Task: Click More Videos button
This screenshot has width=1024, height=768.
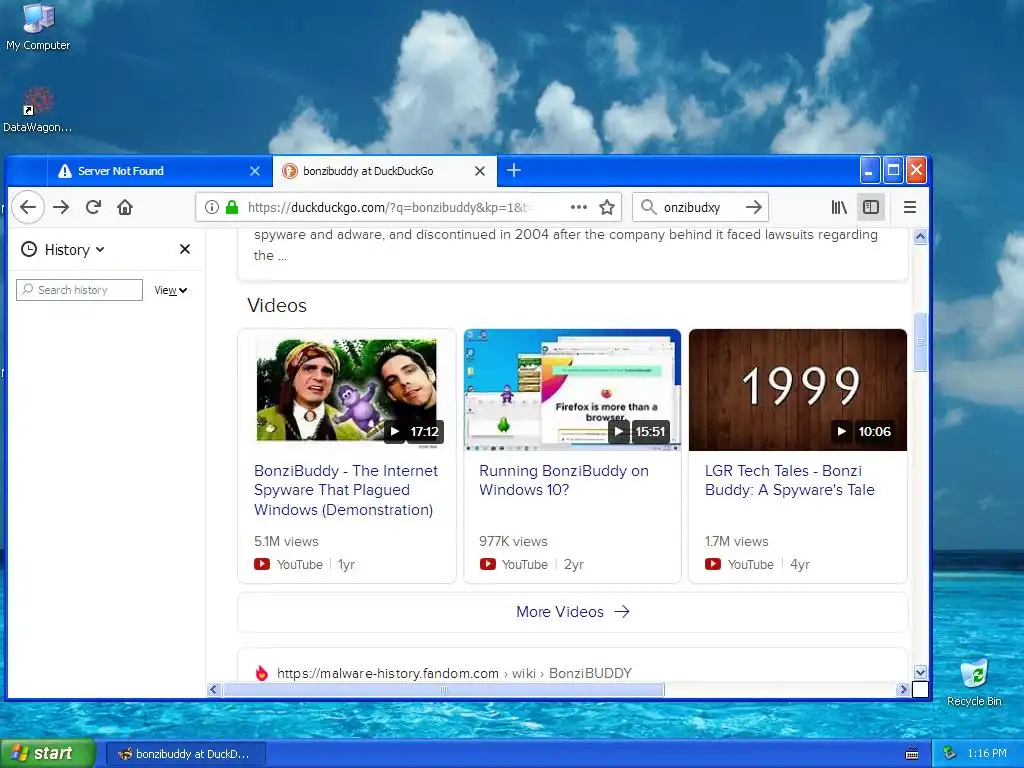Action: coord(573,612)
